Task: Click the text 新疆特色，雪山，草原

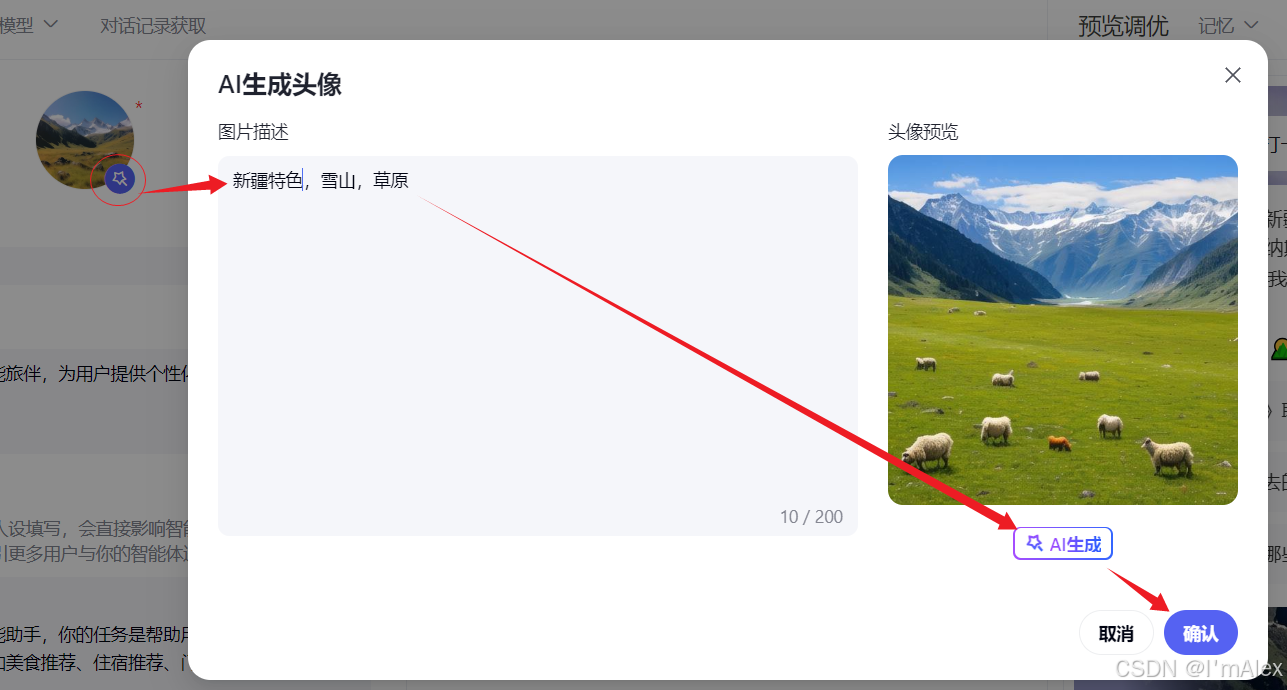Action: tap(320, 181)
